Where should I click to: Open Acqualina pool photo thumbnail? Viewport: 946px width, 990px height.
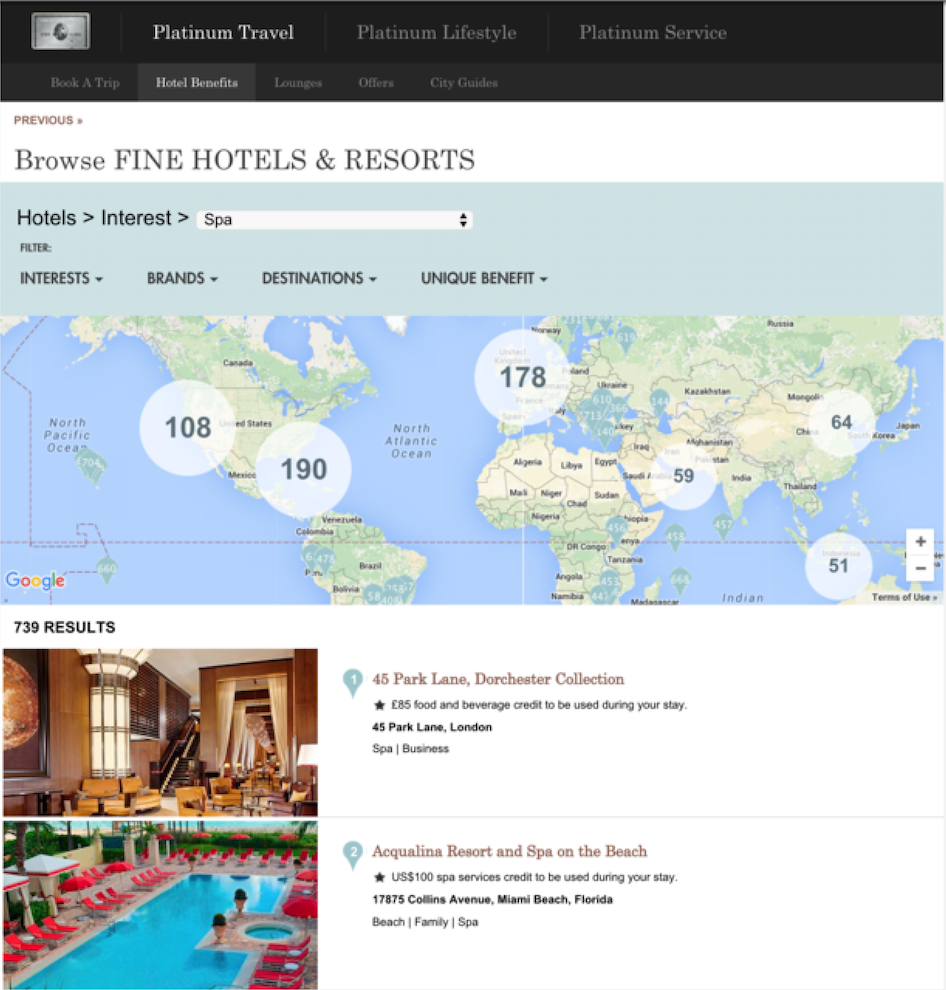click(160, 905)
